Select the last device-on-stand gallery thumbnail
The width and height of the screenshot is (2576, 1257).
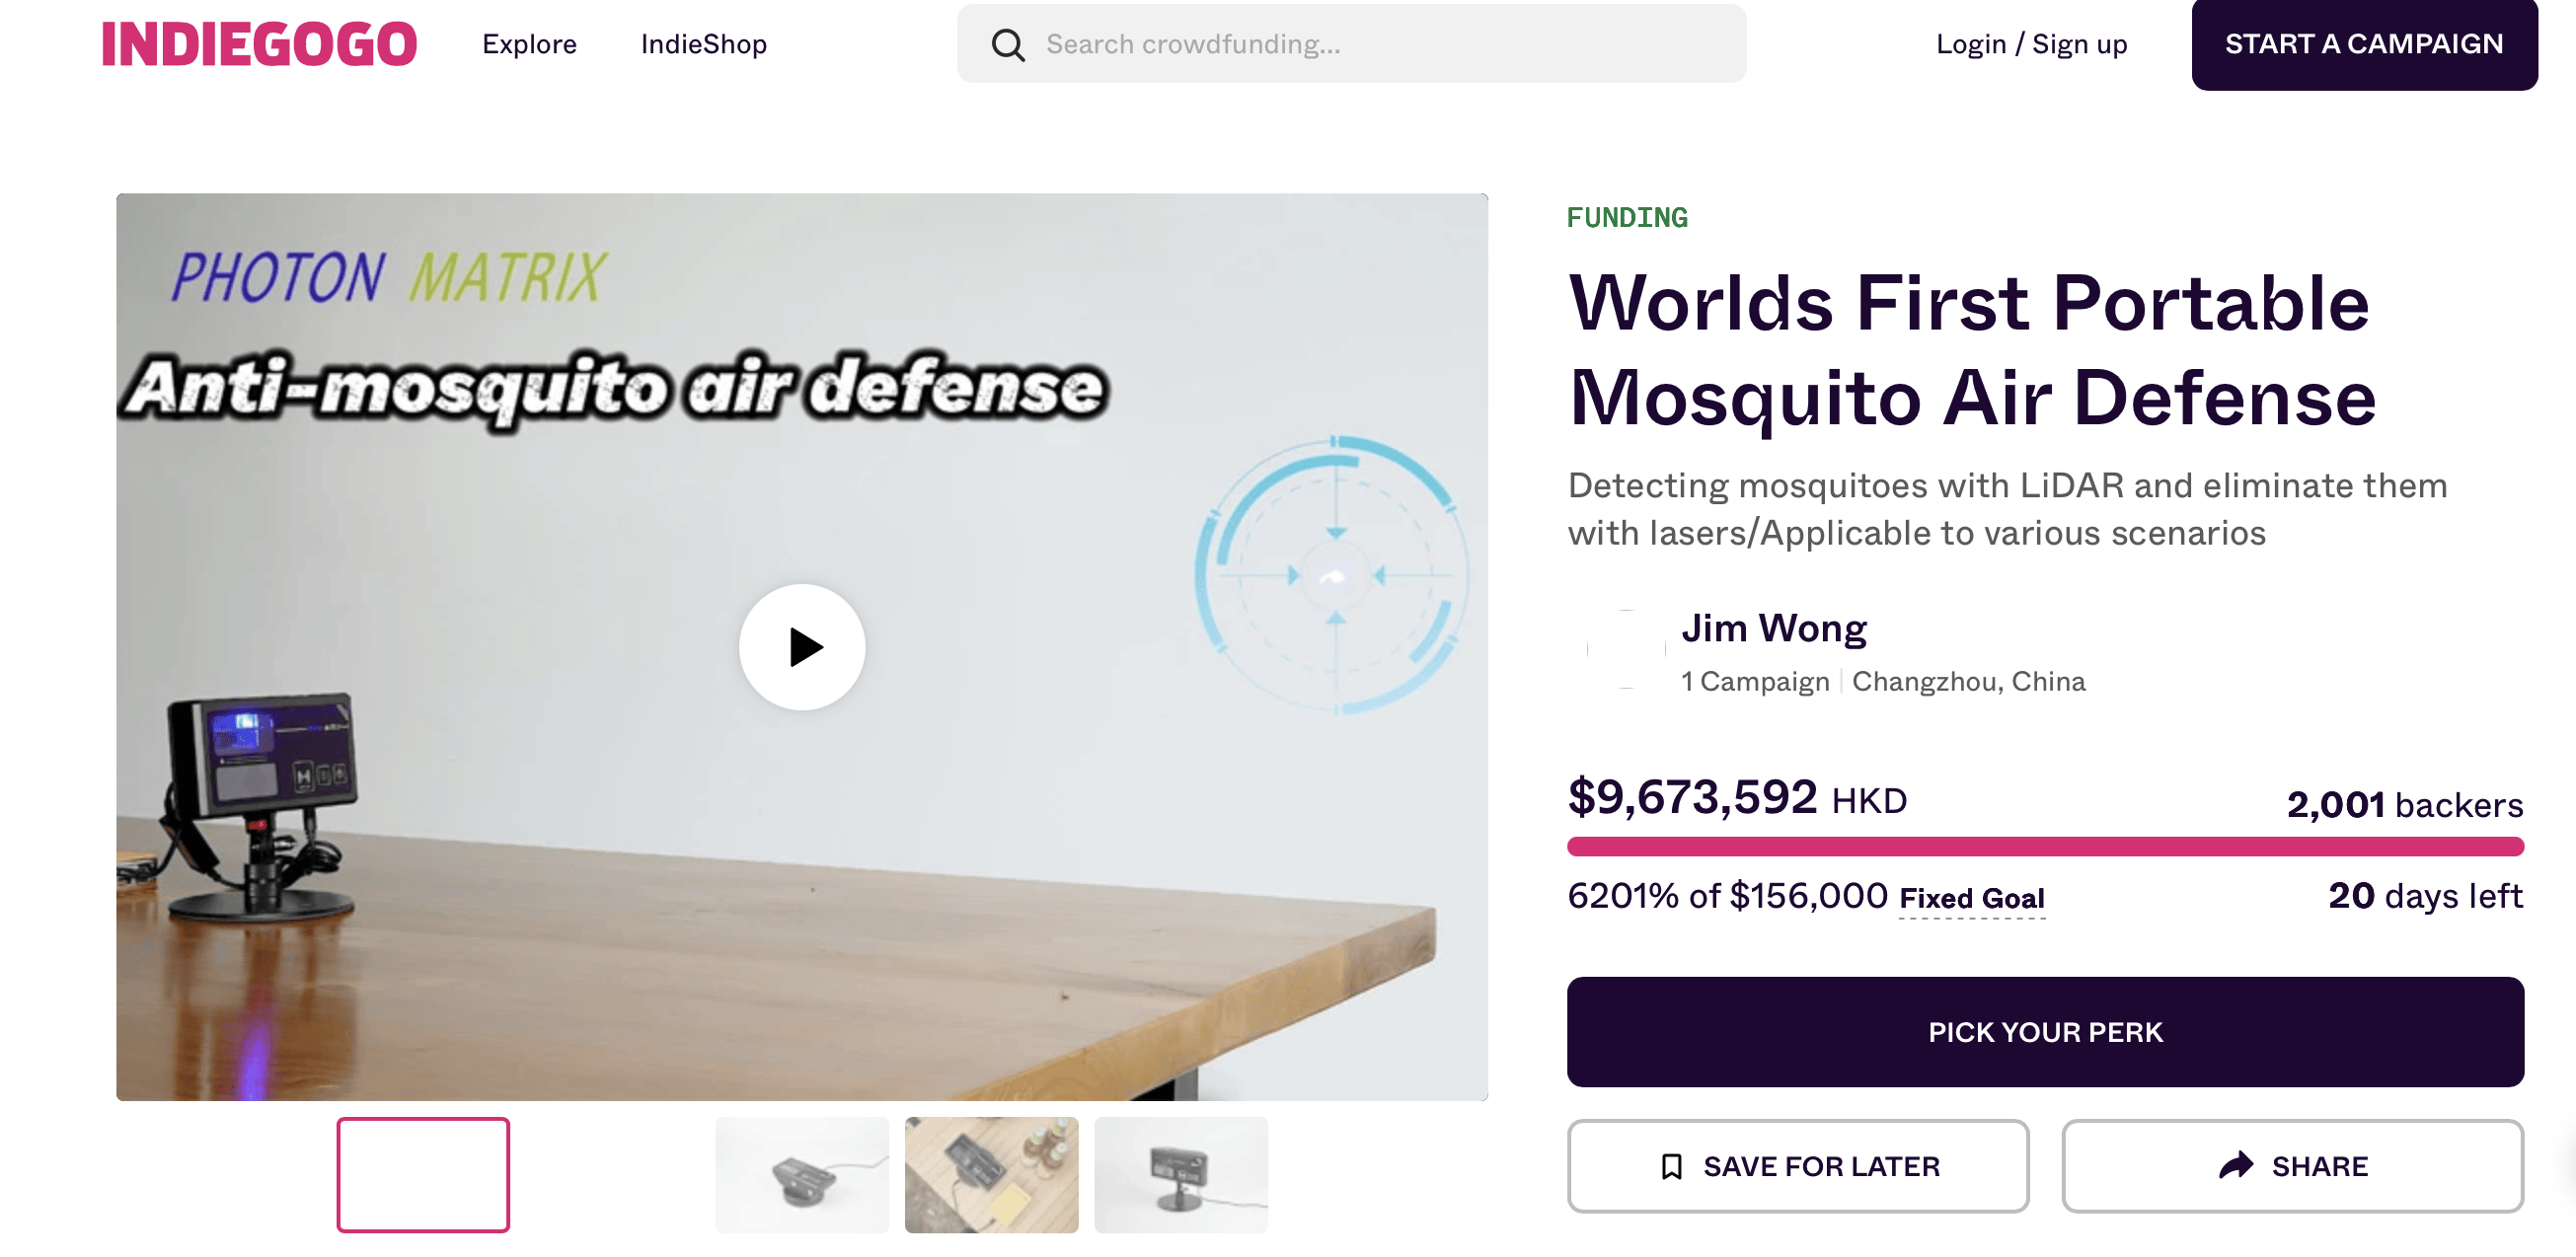click(1180, 1175)
